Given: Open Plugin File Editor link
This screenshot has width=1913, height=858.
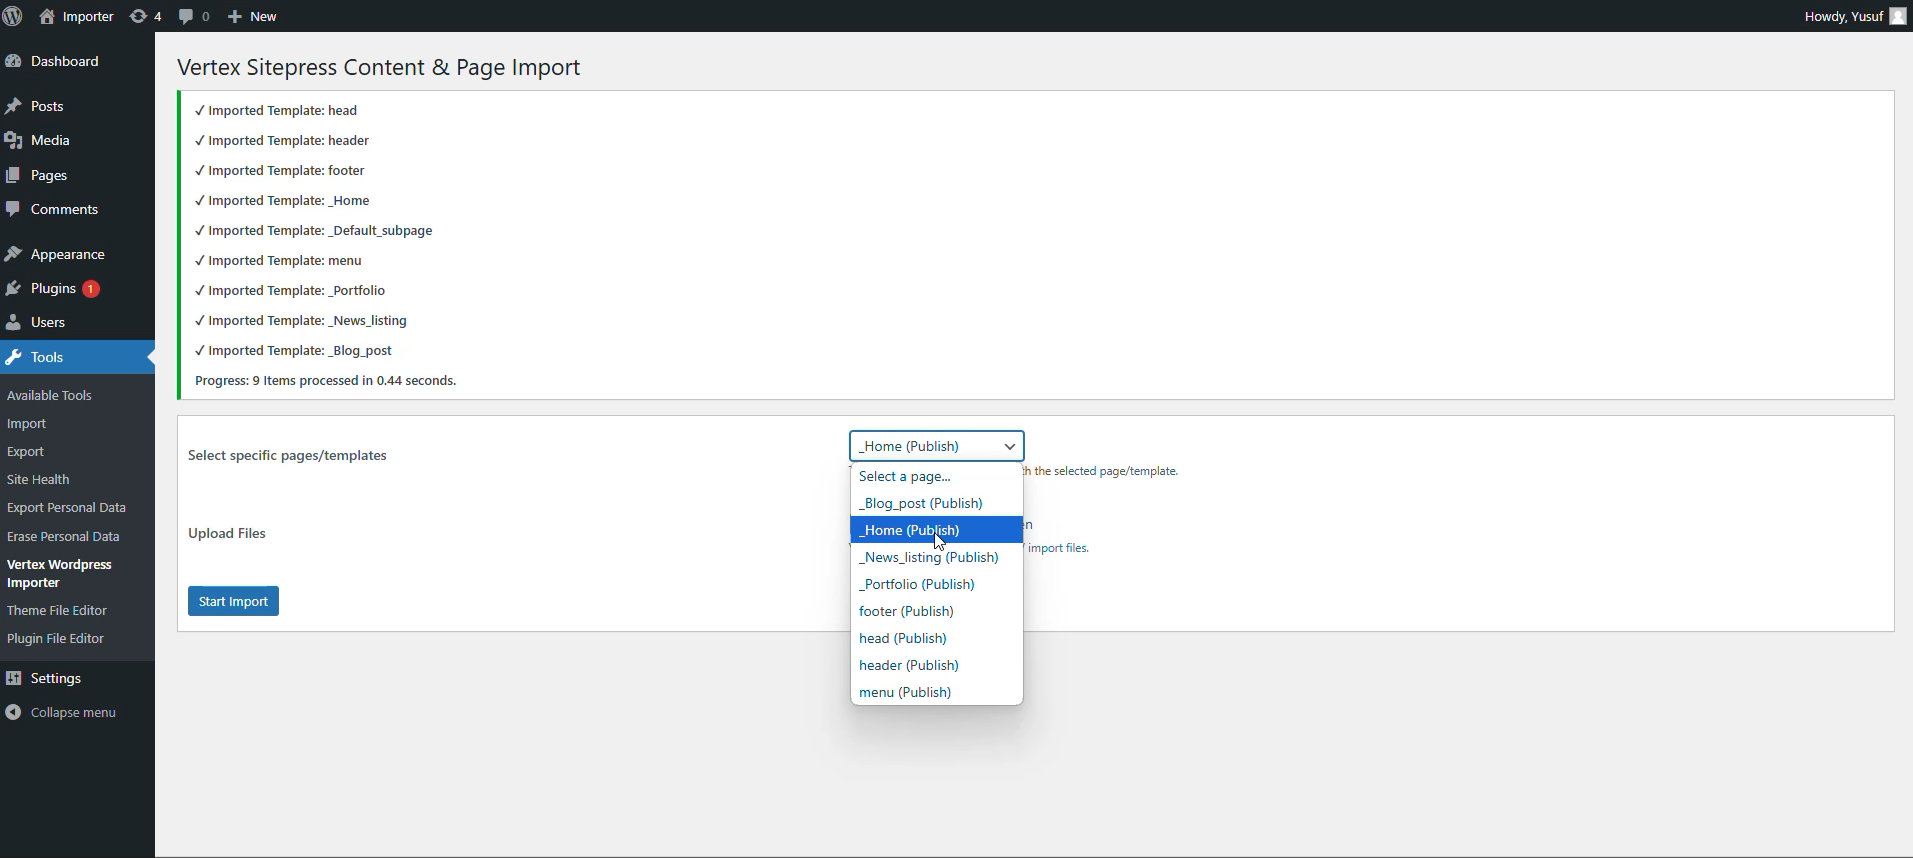Looking at the screenshot, I should coord(55,639).
